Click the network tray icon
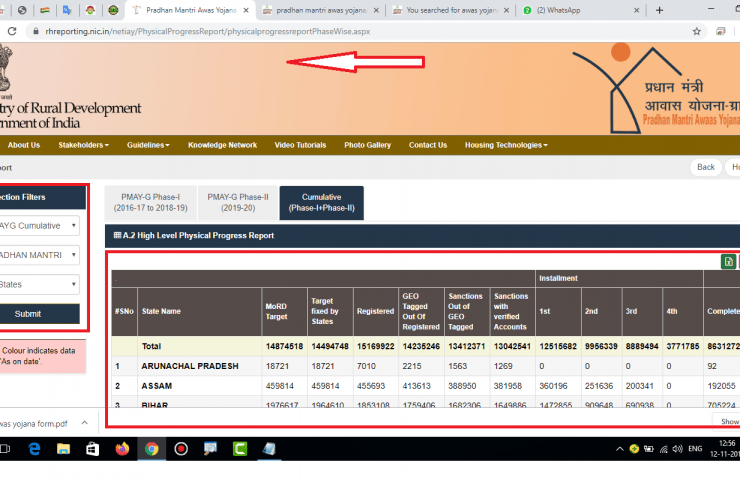The width and height of the screenshot is (740, 480). tap(664, 449)
